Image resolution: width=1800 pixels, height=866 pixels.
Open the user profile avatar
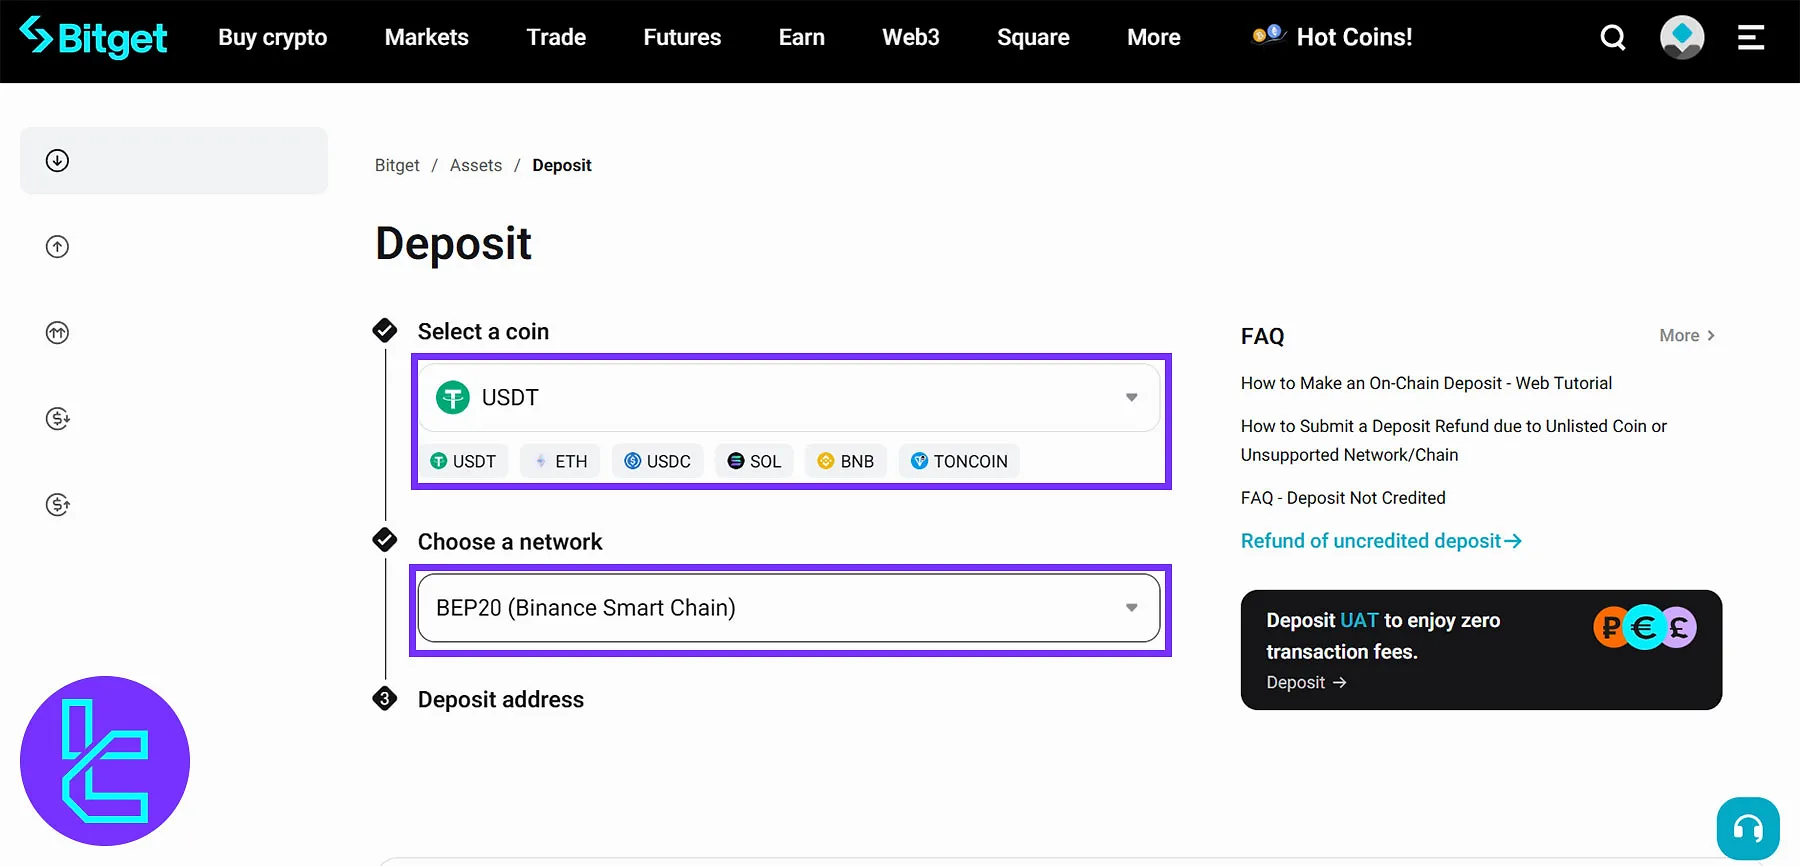(x=1682, y=38)
